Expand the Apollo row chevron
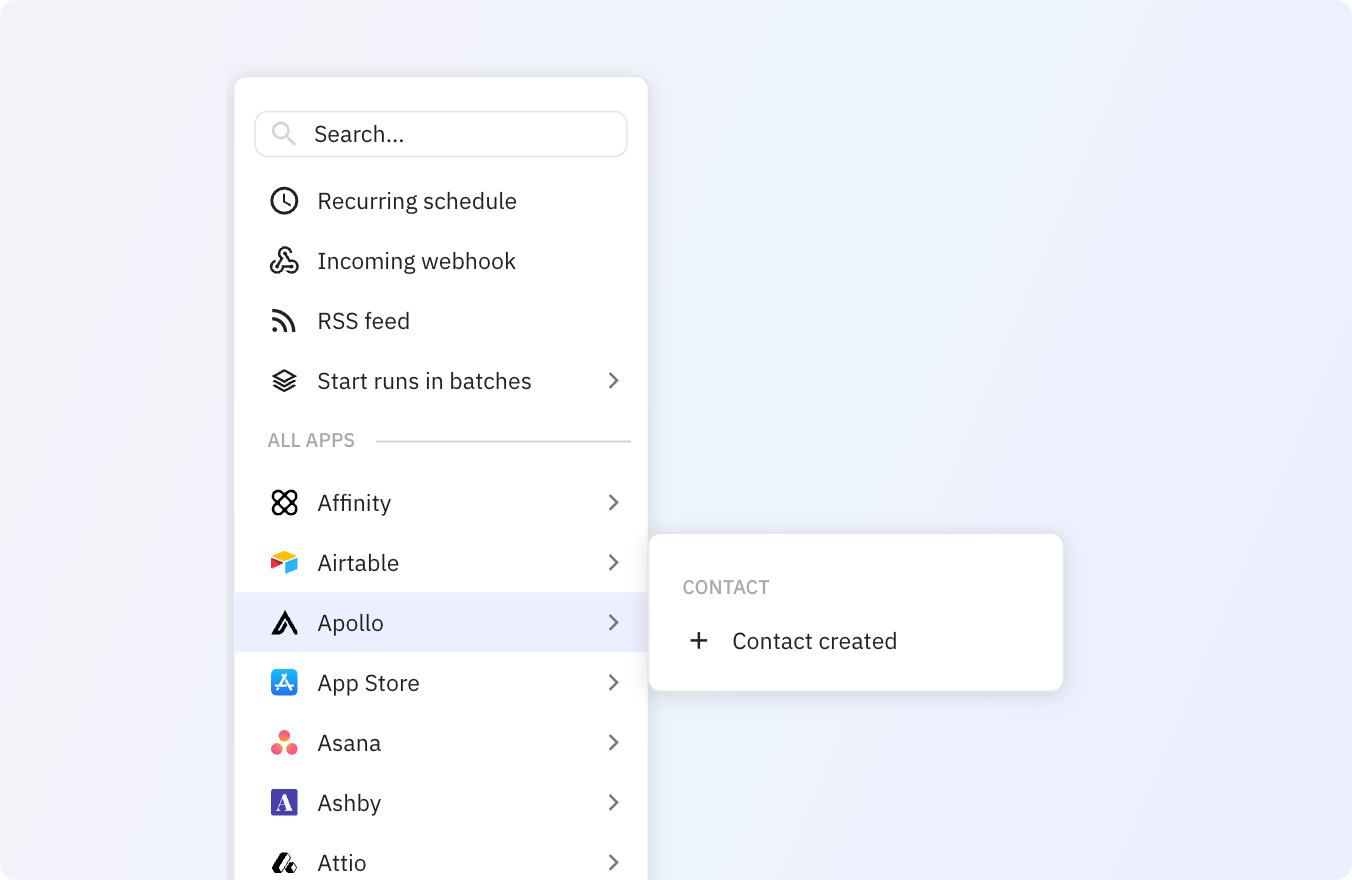This screenshot has width=1352, height=880. [614, 623]
